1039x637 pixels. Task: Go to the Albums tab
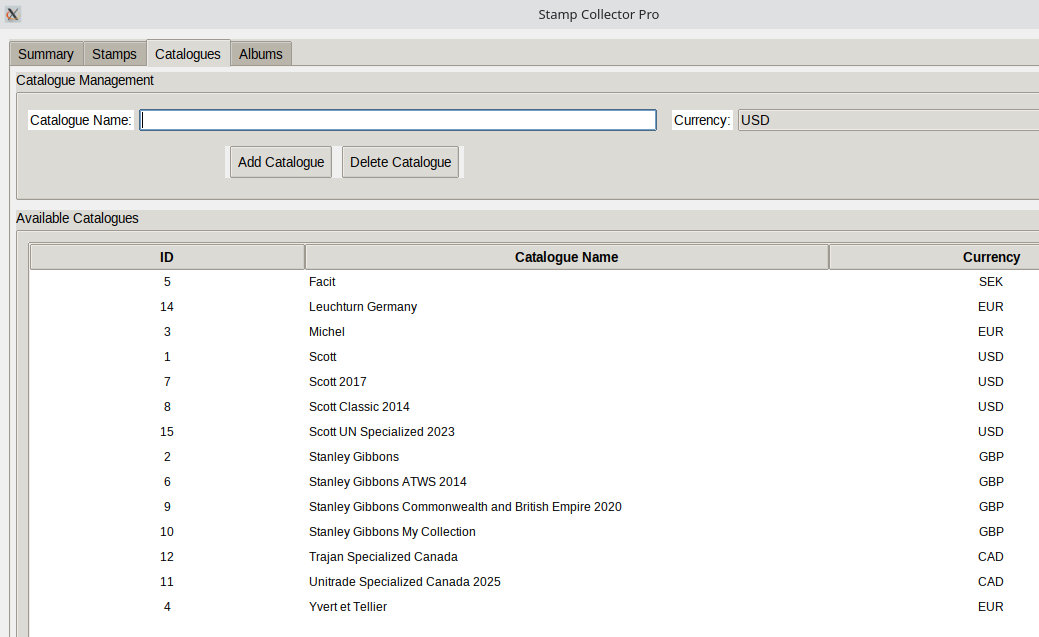click(261, 54)
